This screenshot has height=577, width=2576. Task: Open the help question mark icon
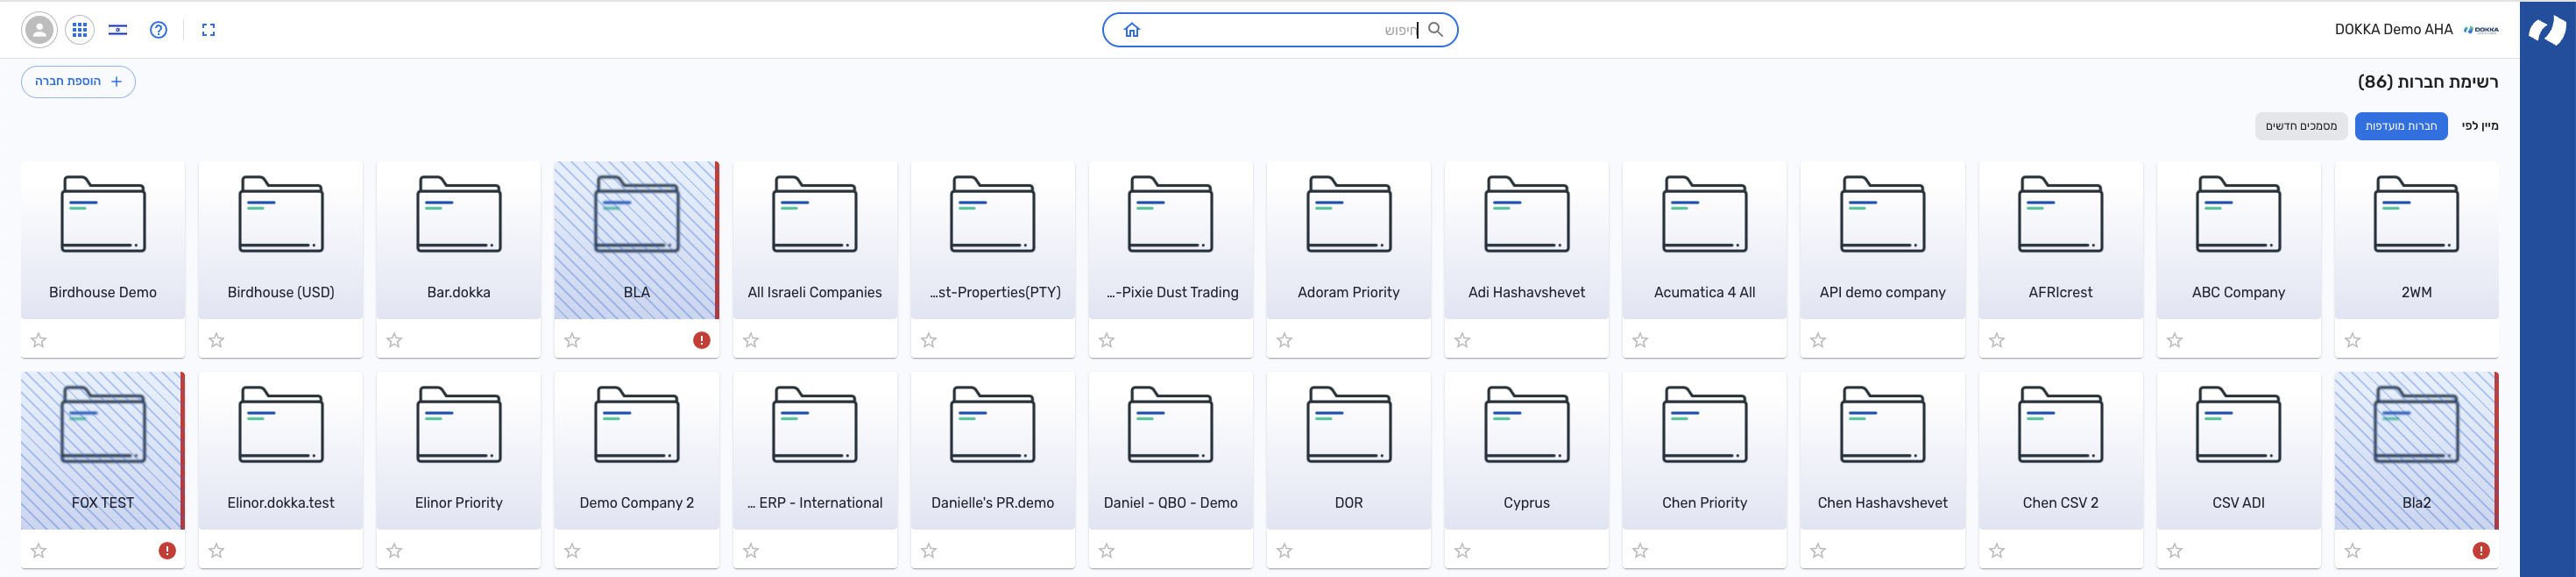[158, 30]
